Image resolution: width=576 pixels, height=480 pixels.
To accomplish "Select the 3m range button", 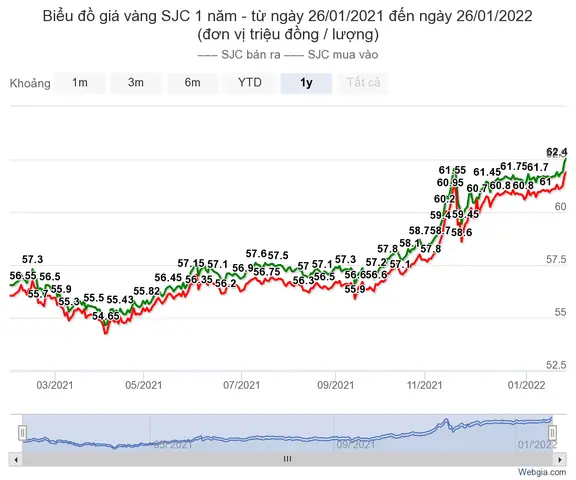I will click(x=136, y=83).
